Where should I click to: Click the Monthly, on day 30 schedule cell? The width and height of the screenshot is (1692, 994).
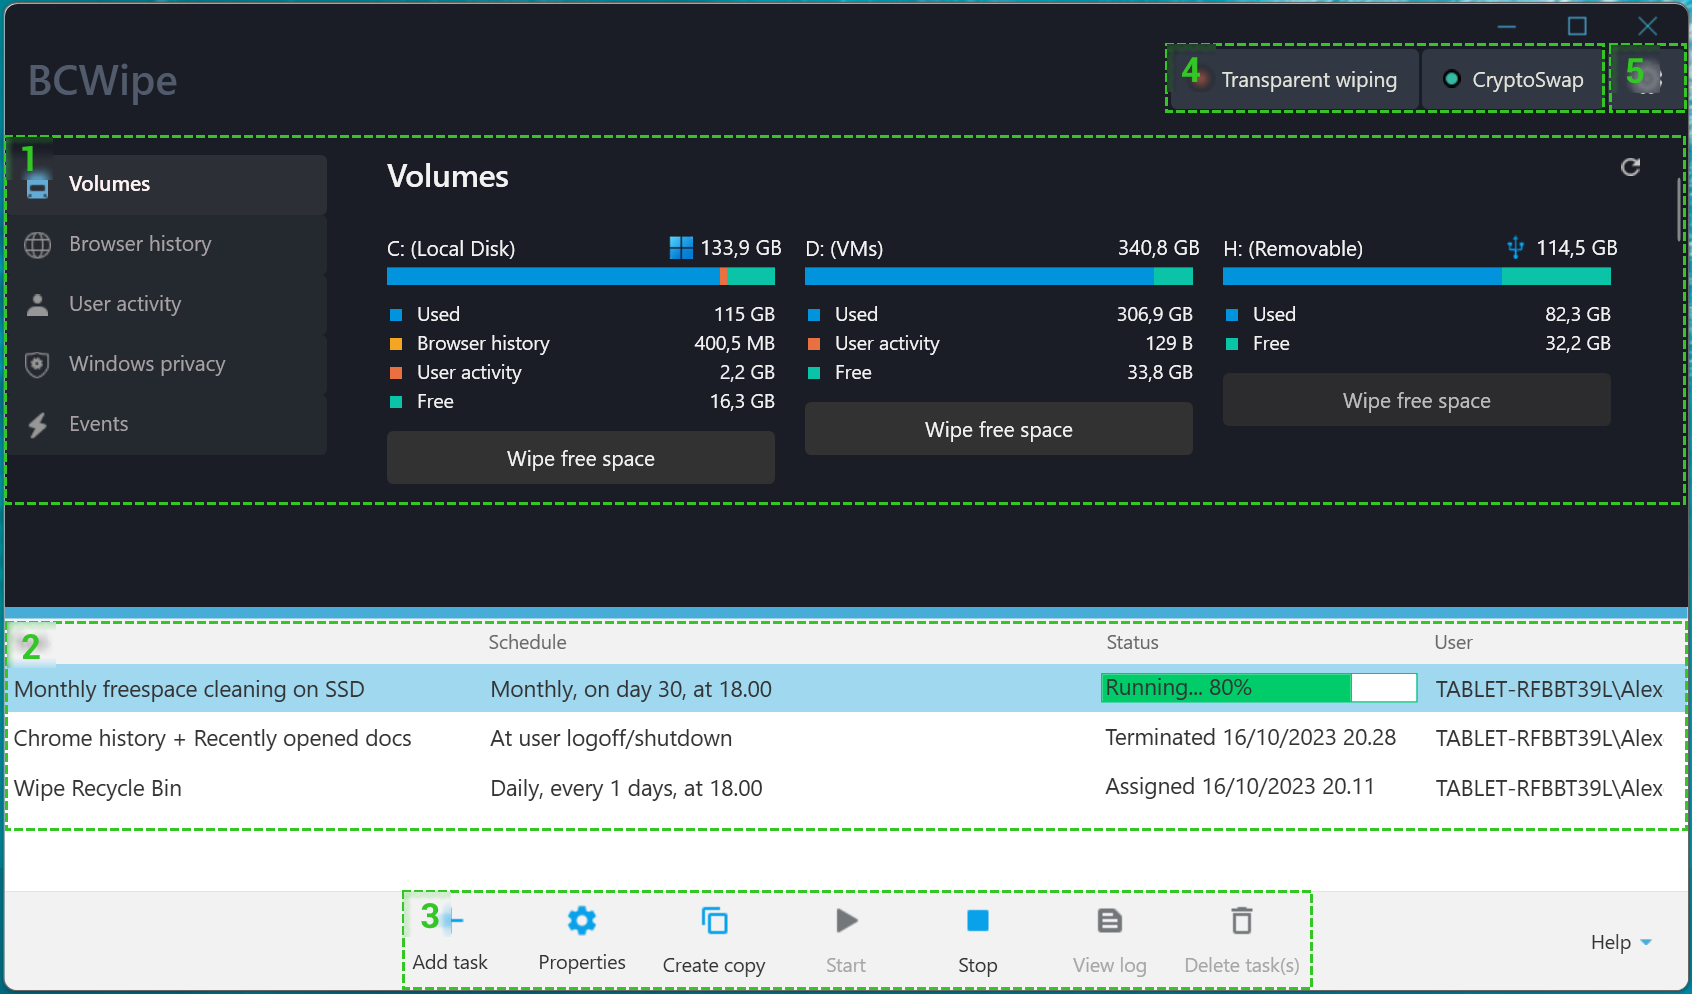(631, 689)
